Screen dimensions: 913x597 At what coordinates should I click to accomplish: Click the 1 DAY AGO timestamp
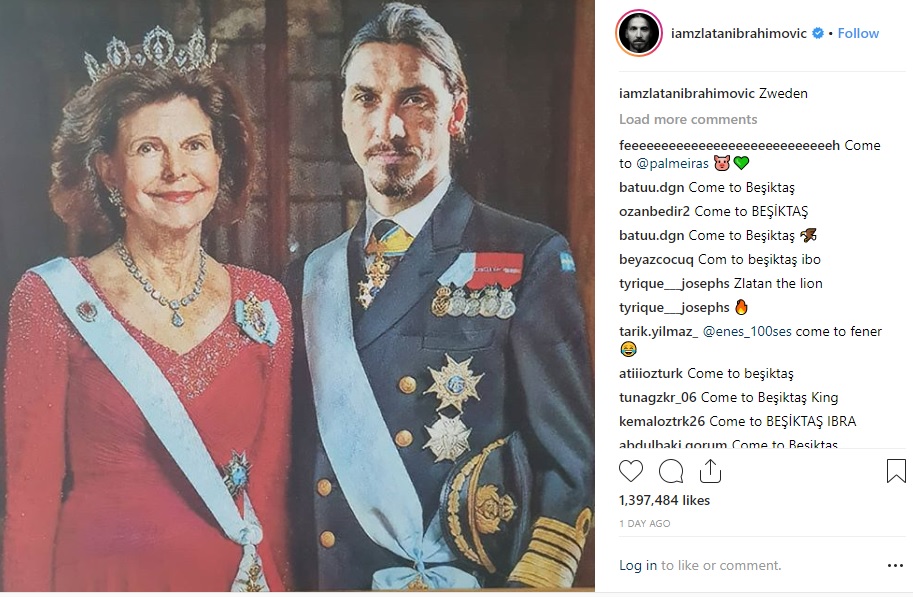(644, 523)
